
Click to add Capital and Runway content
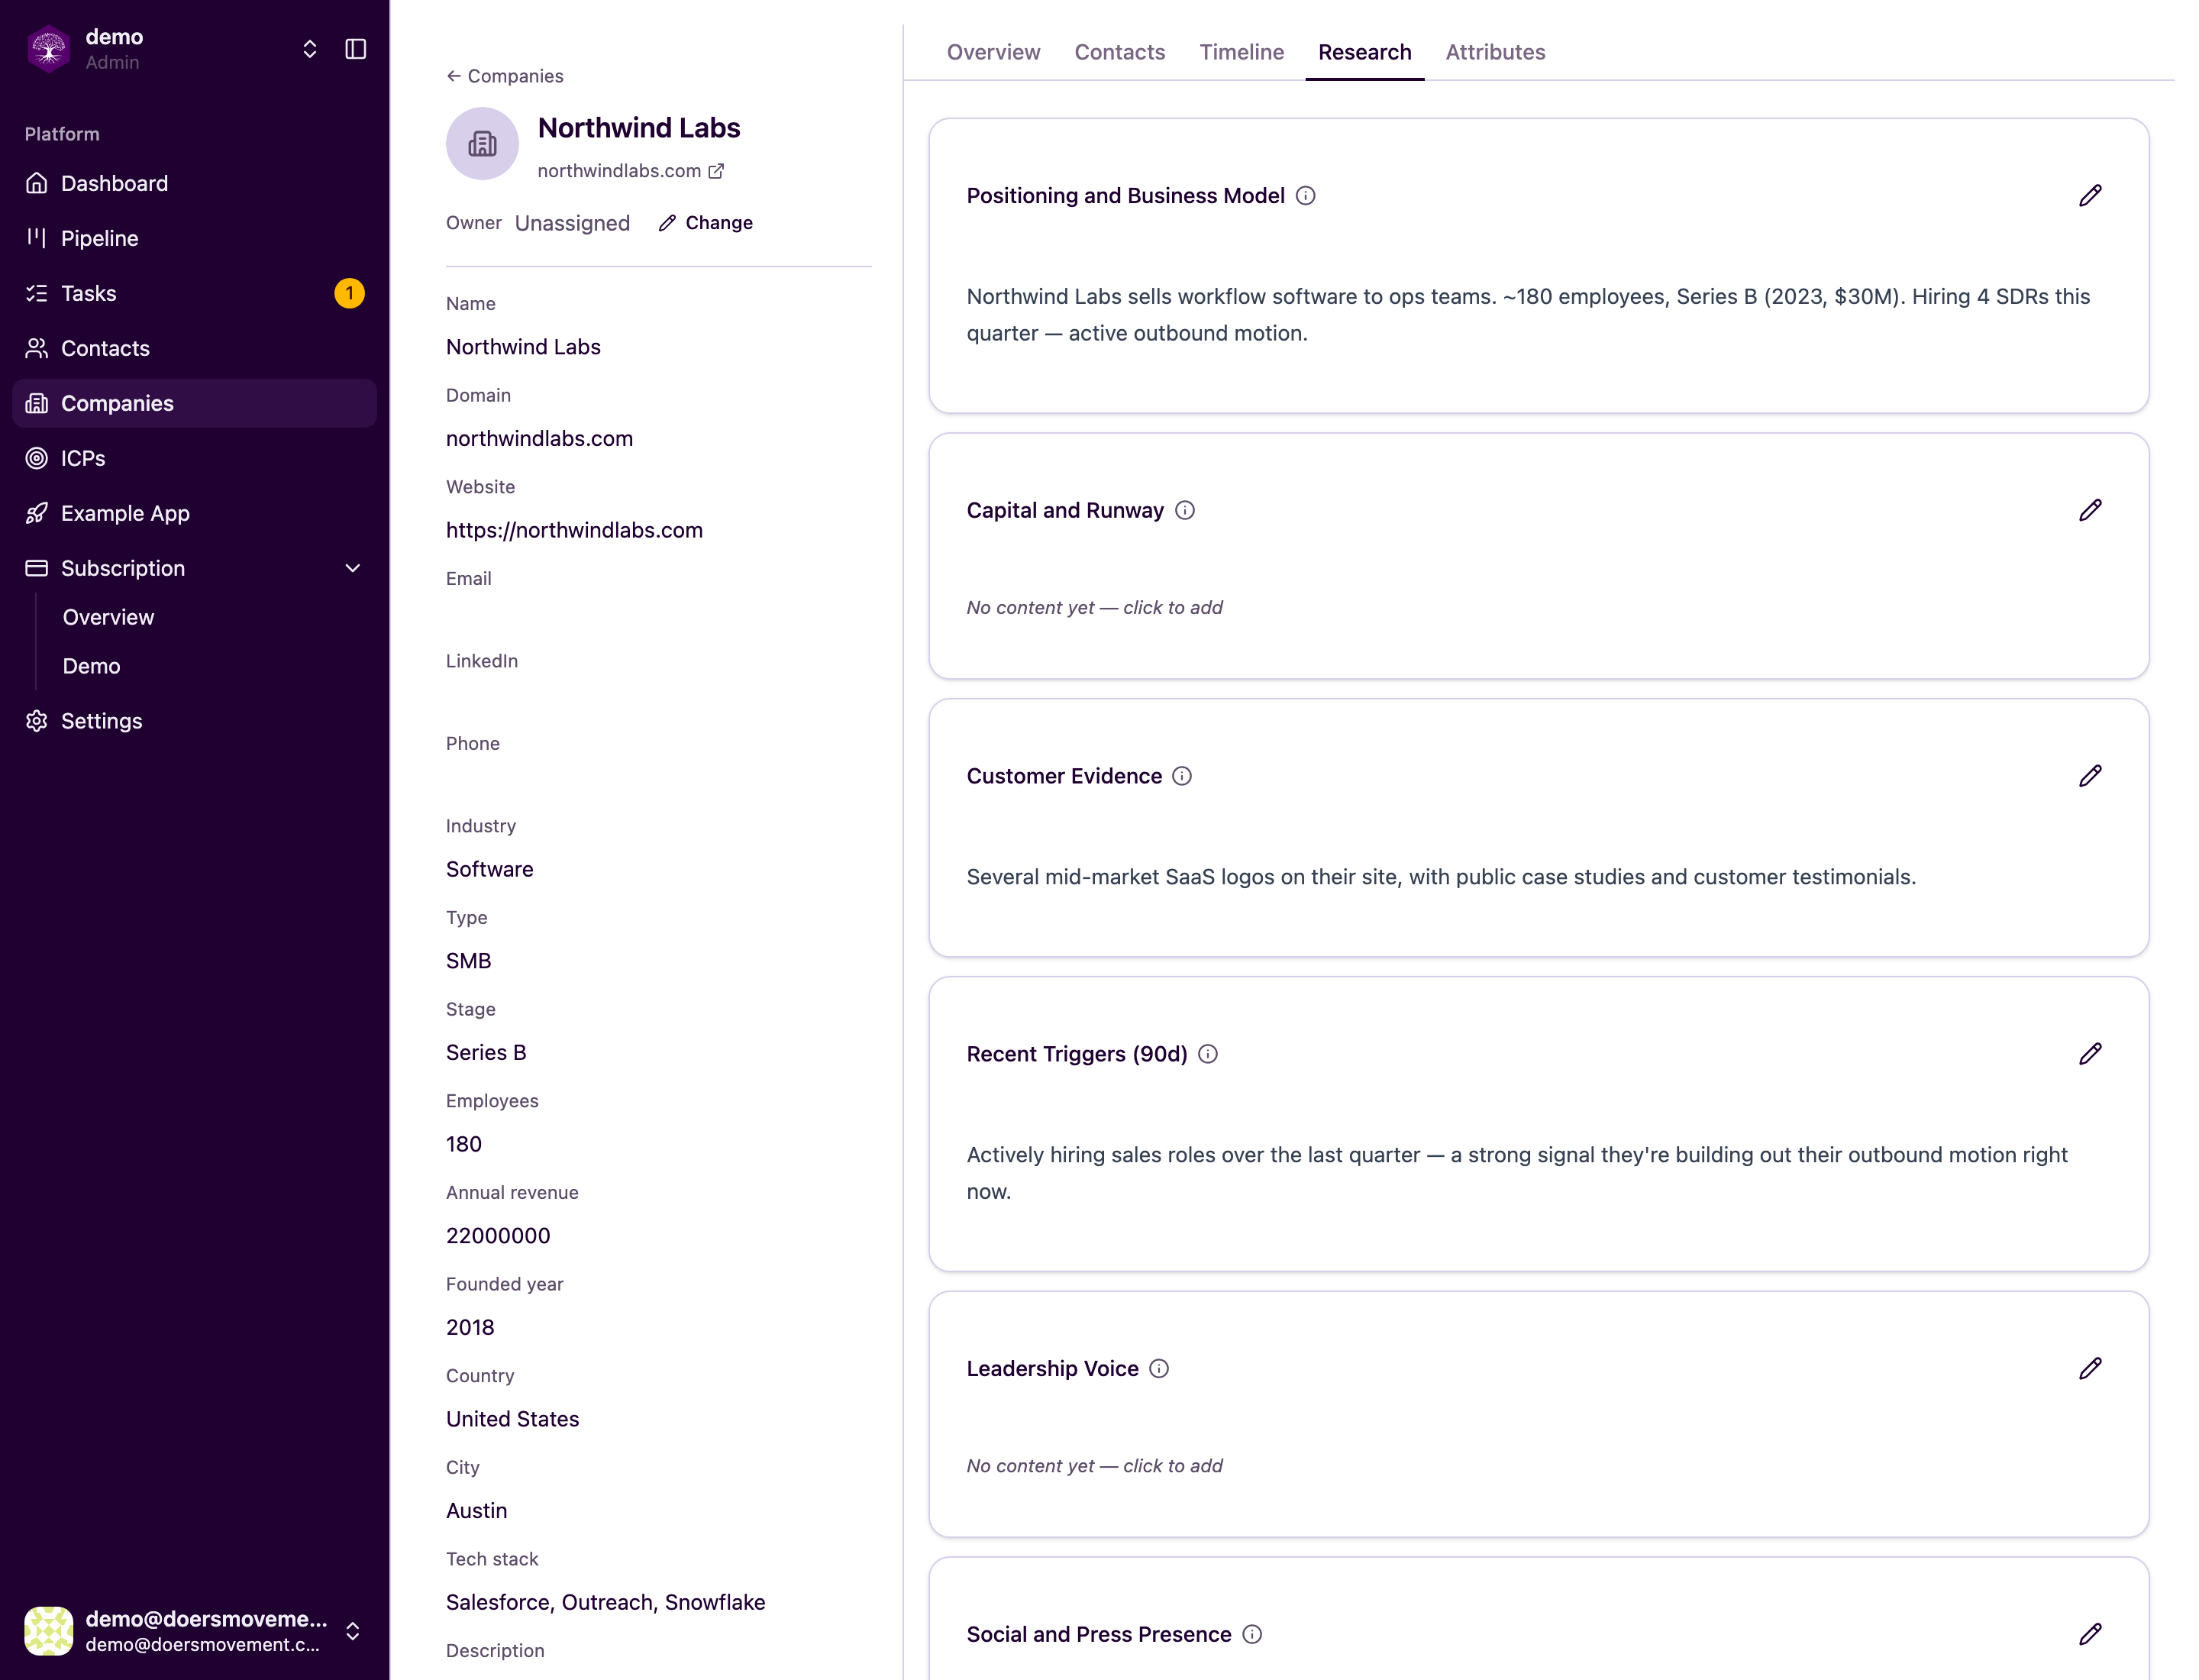(1094, 607)
